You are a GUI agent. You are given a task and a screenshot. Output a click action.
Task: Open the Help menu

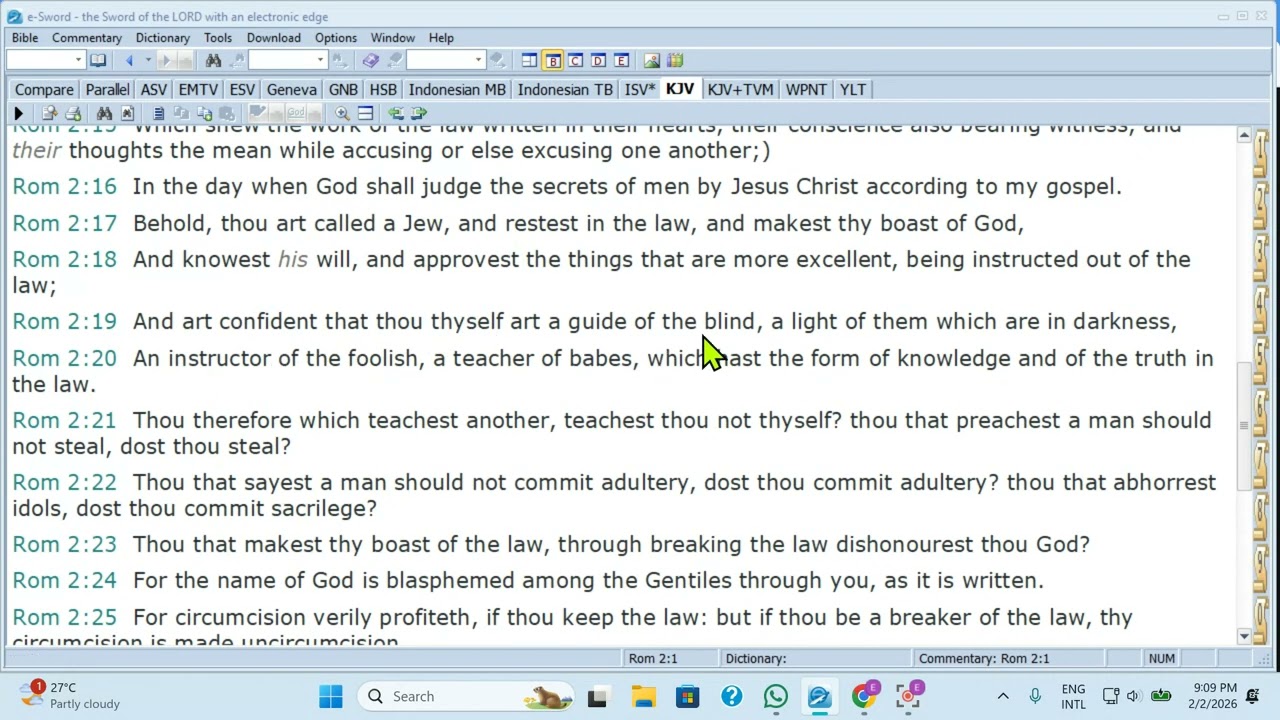click(441, 38)
